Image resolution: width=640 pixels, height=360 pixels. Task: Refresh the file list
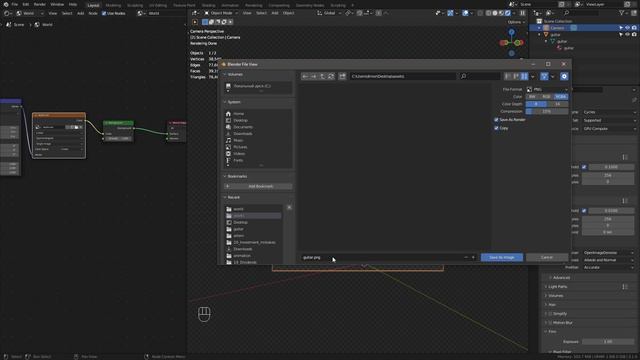[331, 76]
